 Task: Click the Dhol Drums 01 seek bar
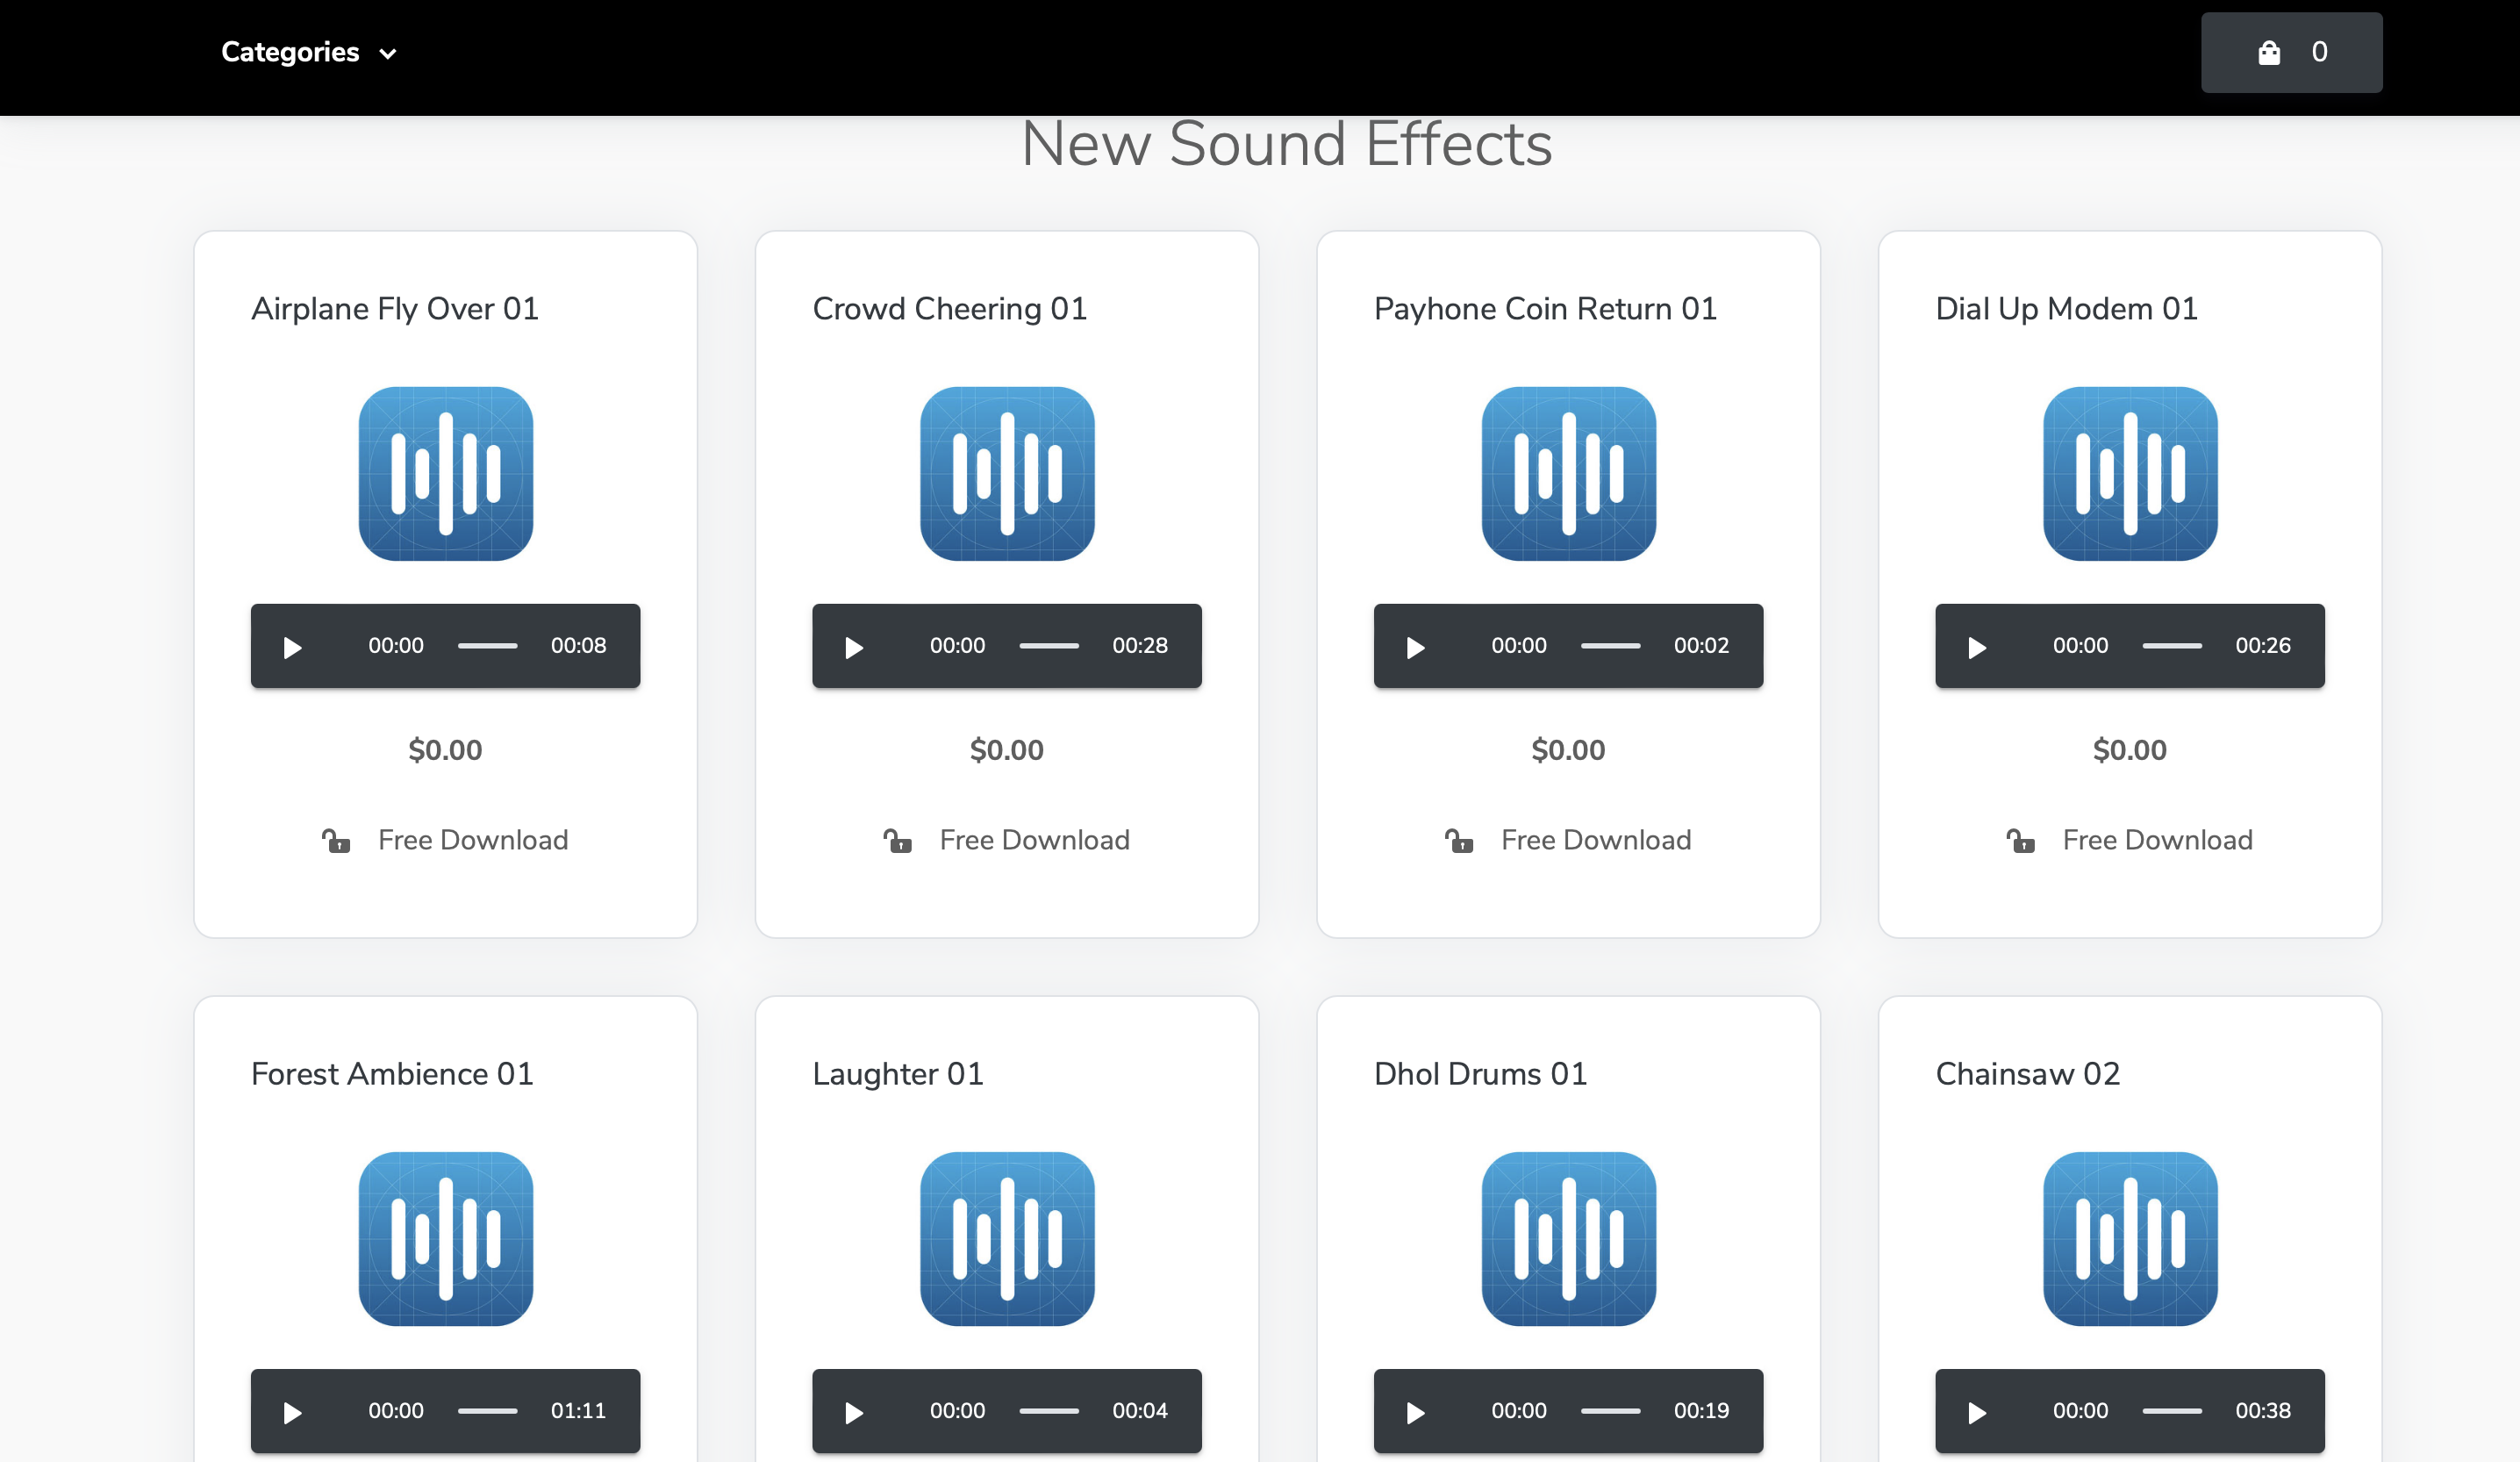tap(1610, 1411)
